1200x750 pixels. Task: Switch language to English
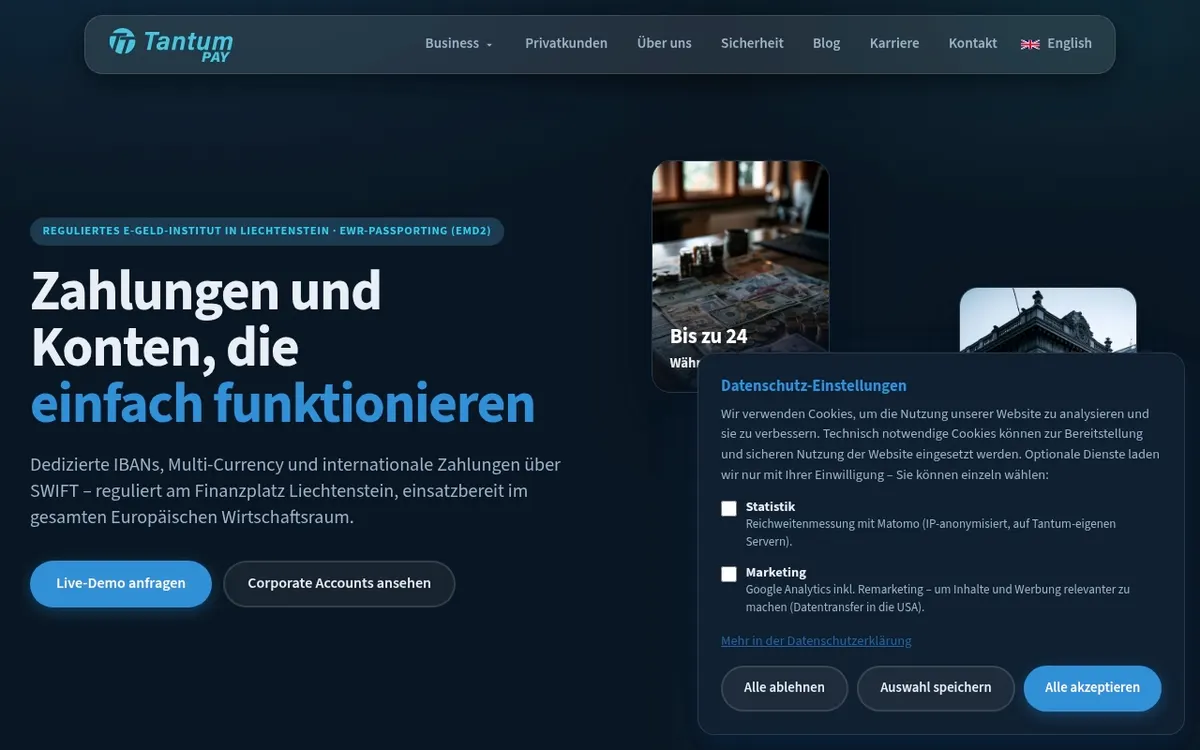tap(1056, 44)
